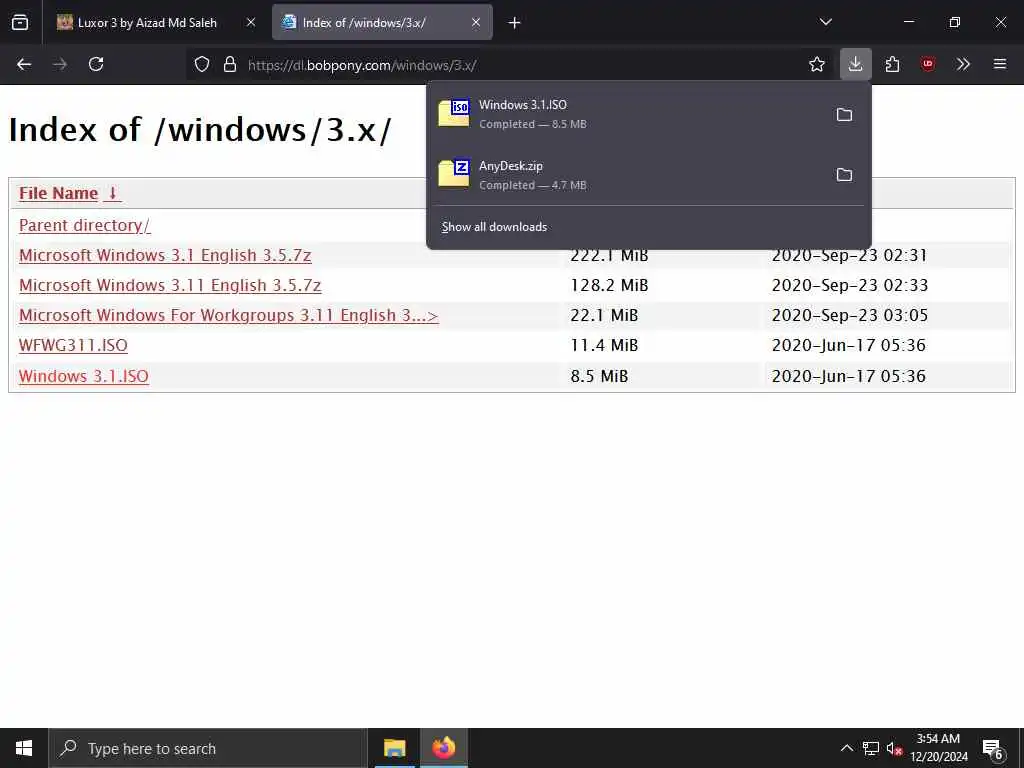Download Microsoft Windows 3.11 English 3.5.7z
The image size is (1024, 768).
tap(170, 285)
